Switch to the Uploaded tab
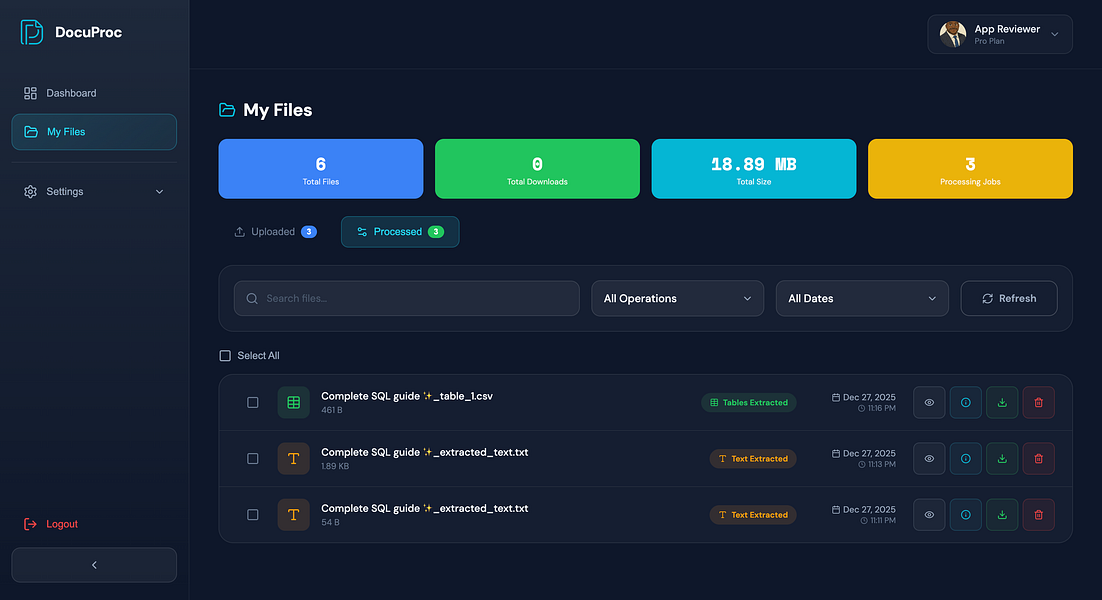The image size is (1102, 600). pos(275,232)
